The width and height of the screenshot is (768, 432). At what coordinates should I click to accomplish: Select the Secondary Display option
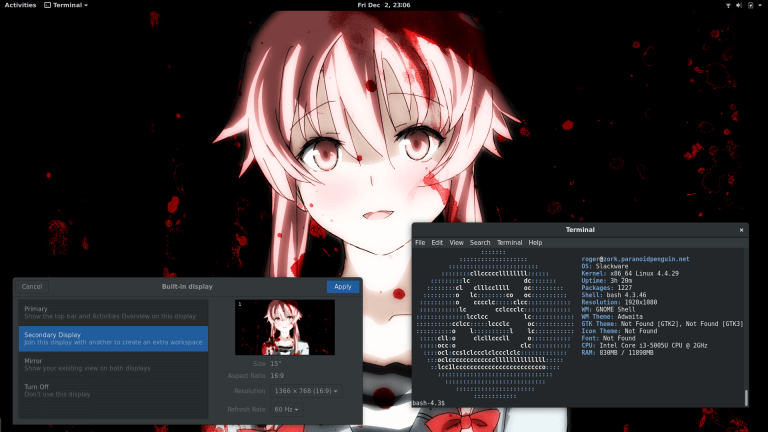[x=113, y=338]
